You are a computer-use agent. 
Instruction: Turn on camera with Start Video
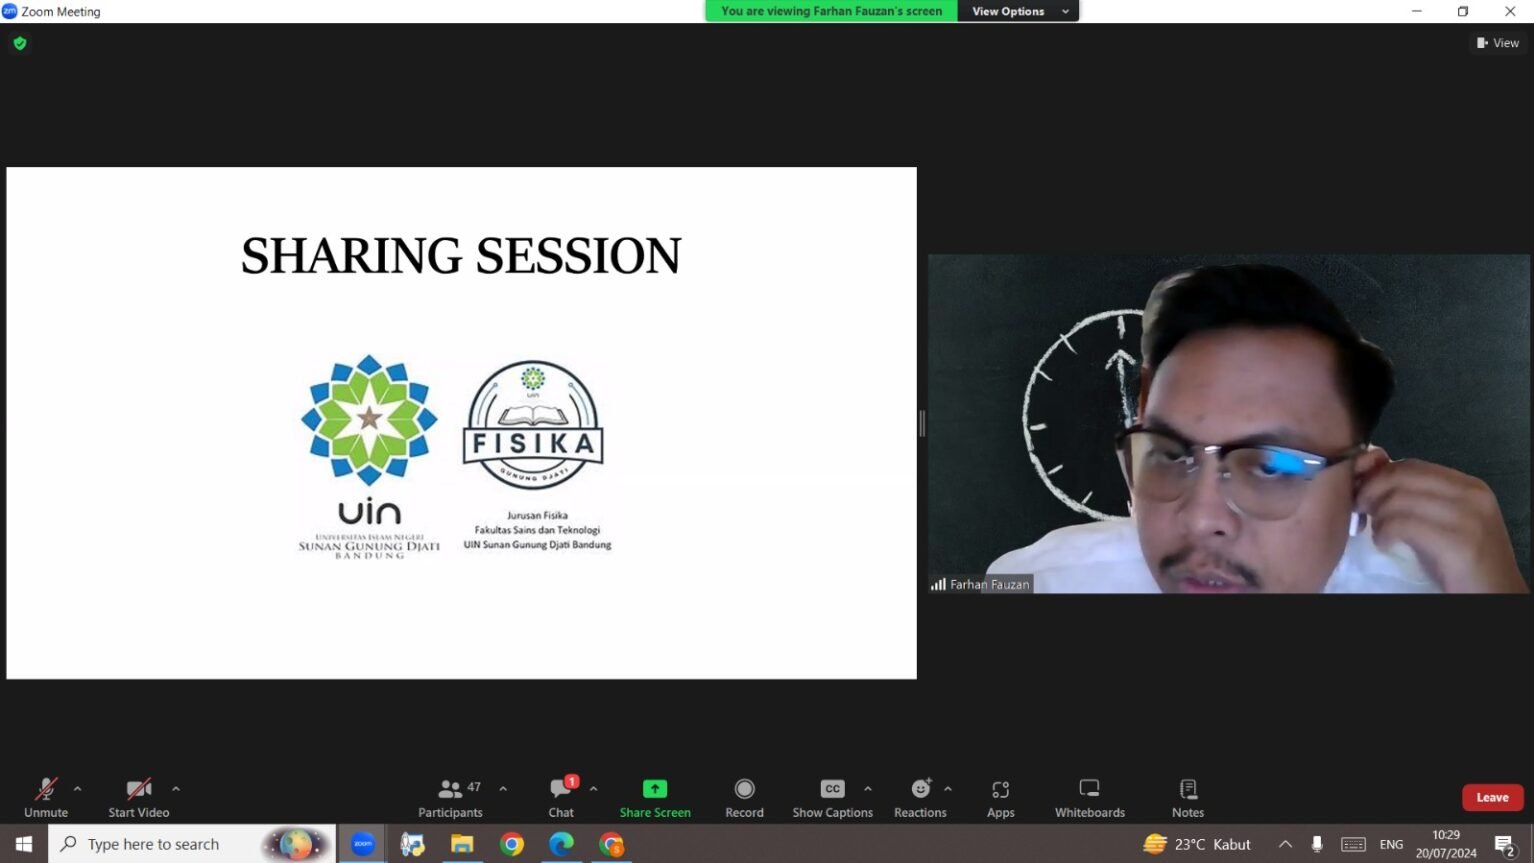tap(138, 797)
